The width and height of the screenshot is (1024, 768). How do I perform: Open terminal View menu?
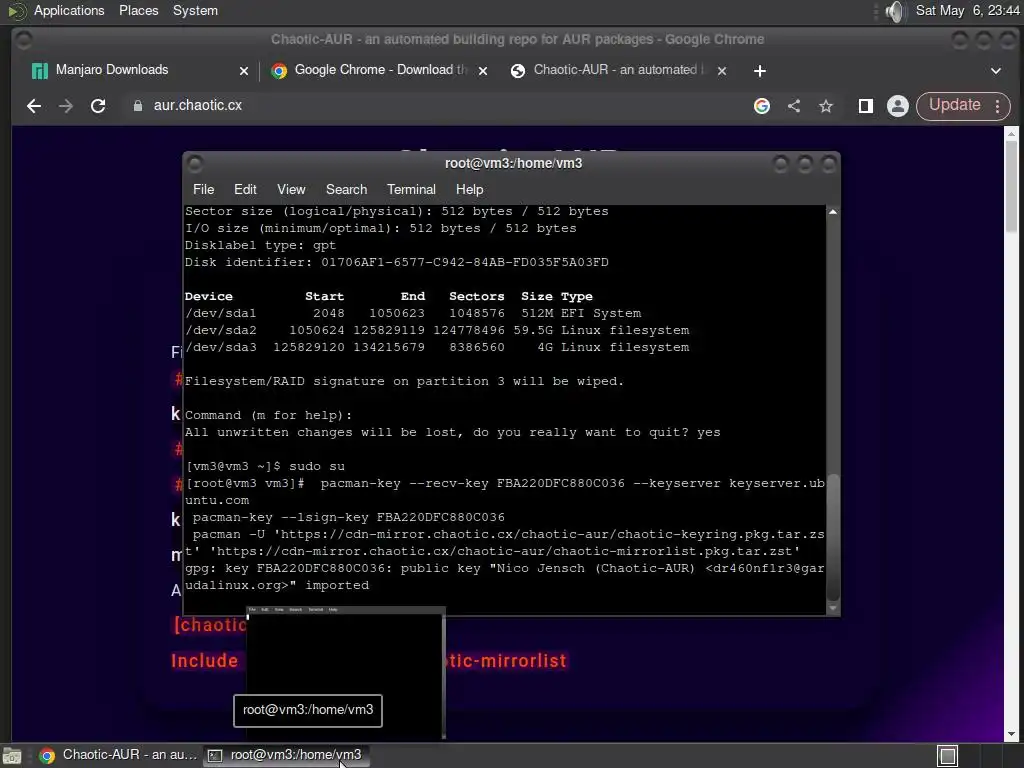pos(291,189)
